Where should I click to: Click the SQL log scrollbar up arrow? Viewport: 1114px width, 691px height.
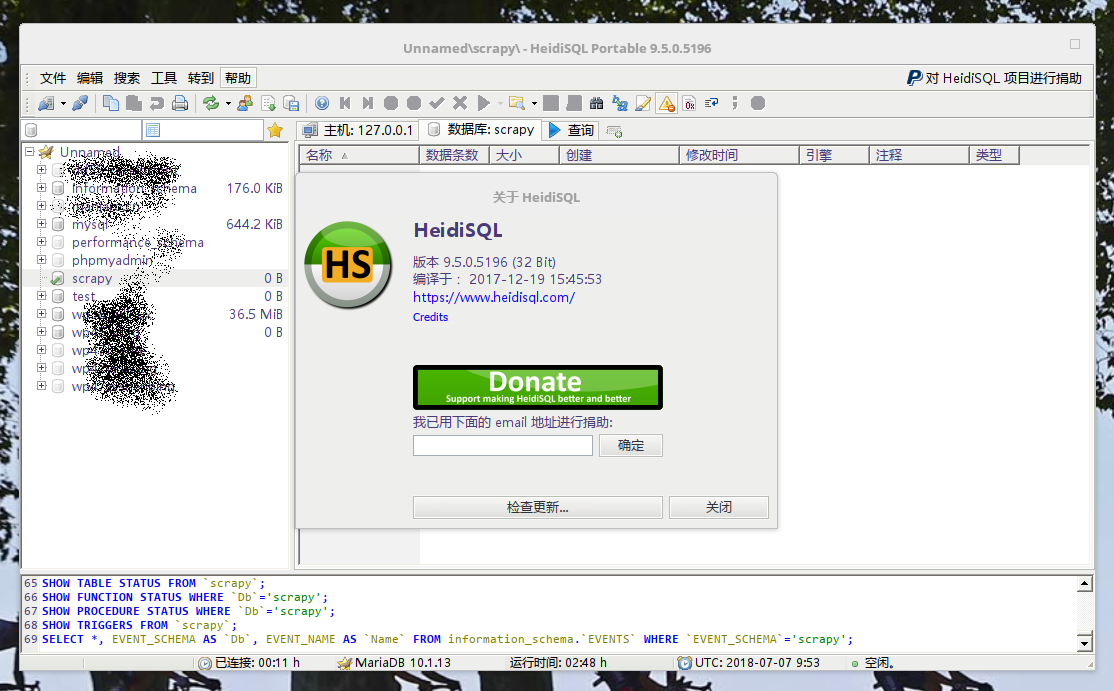point(1084,584)
